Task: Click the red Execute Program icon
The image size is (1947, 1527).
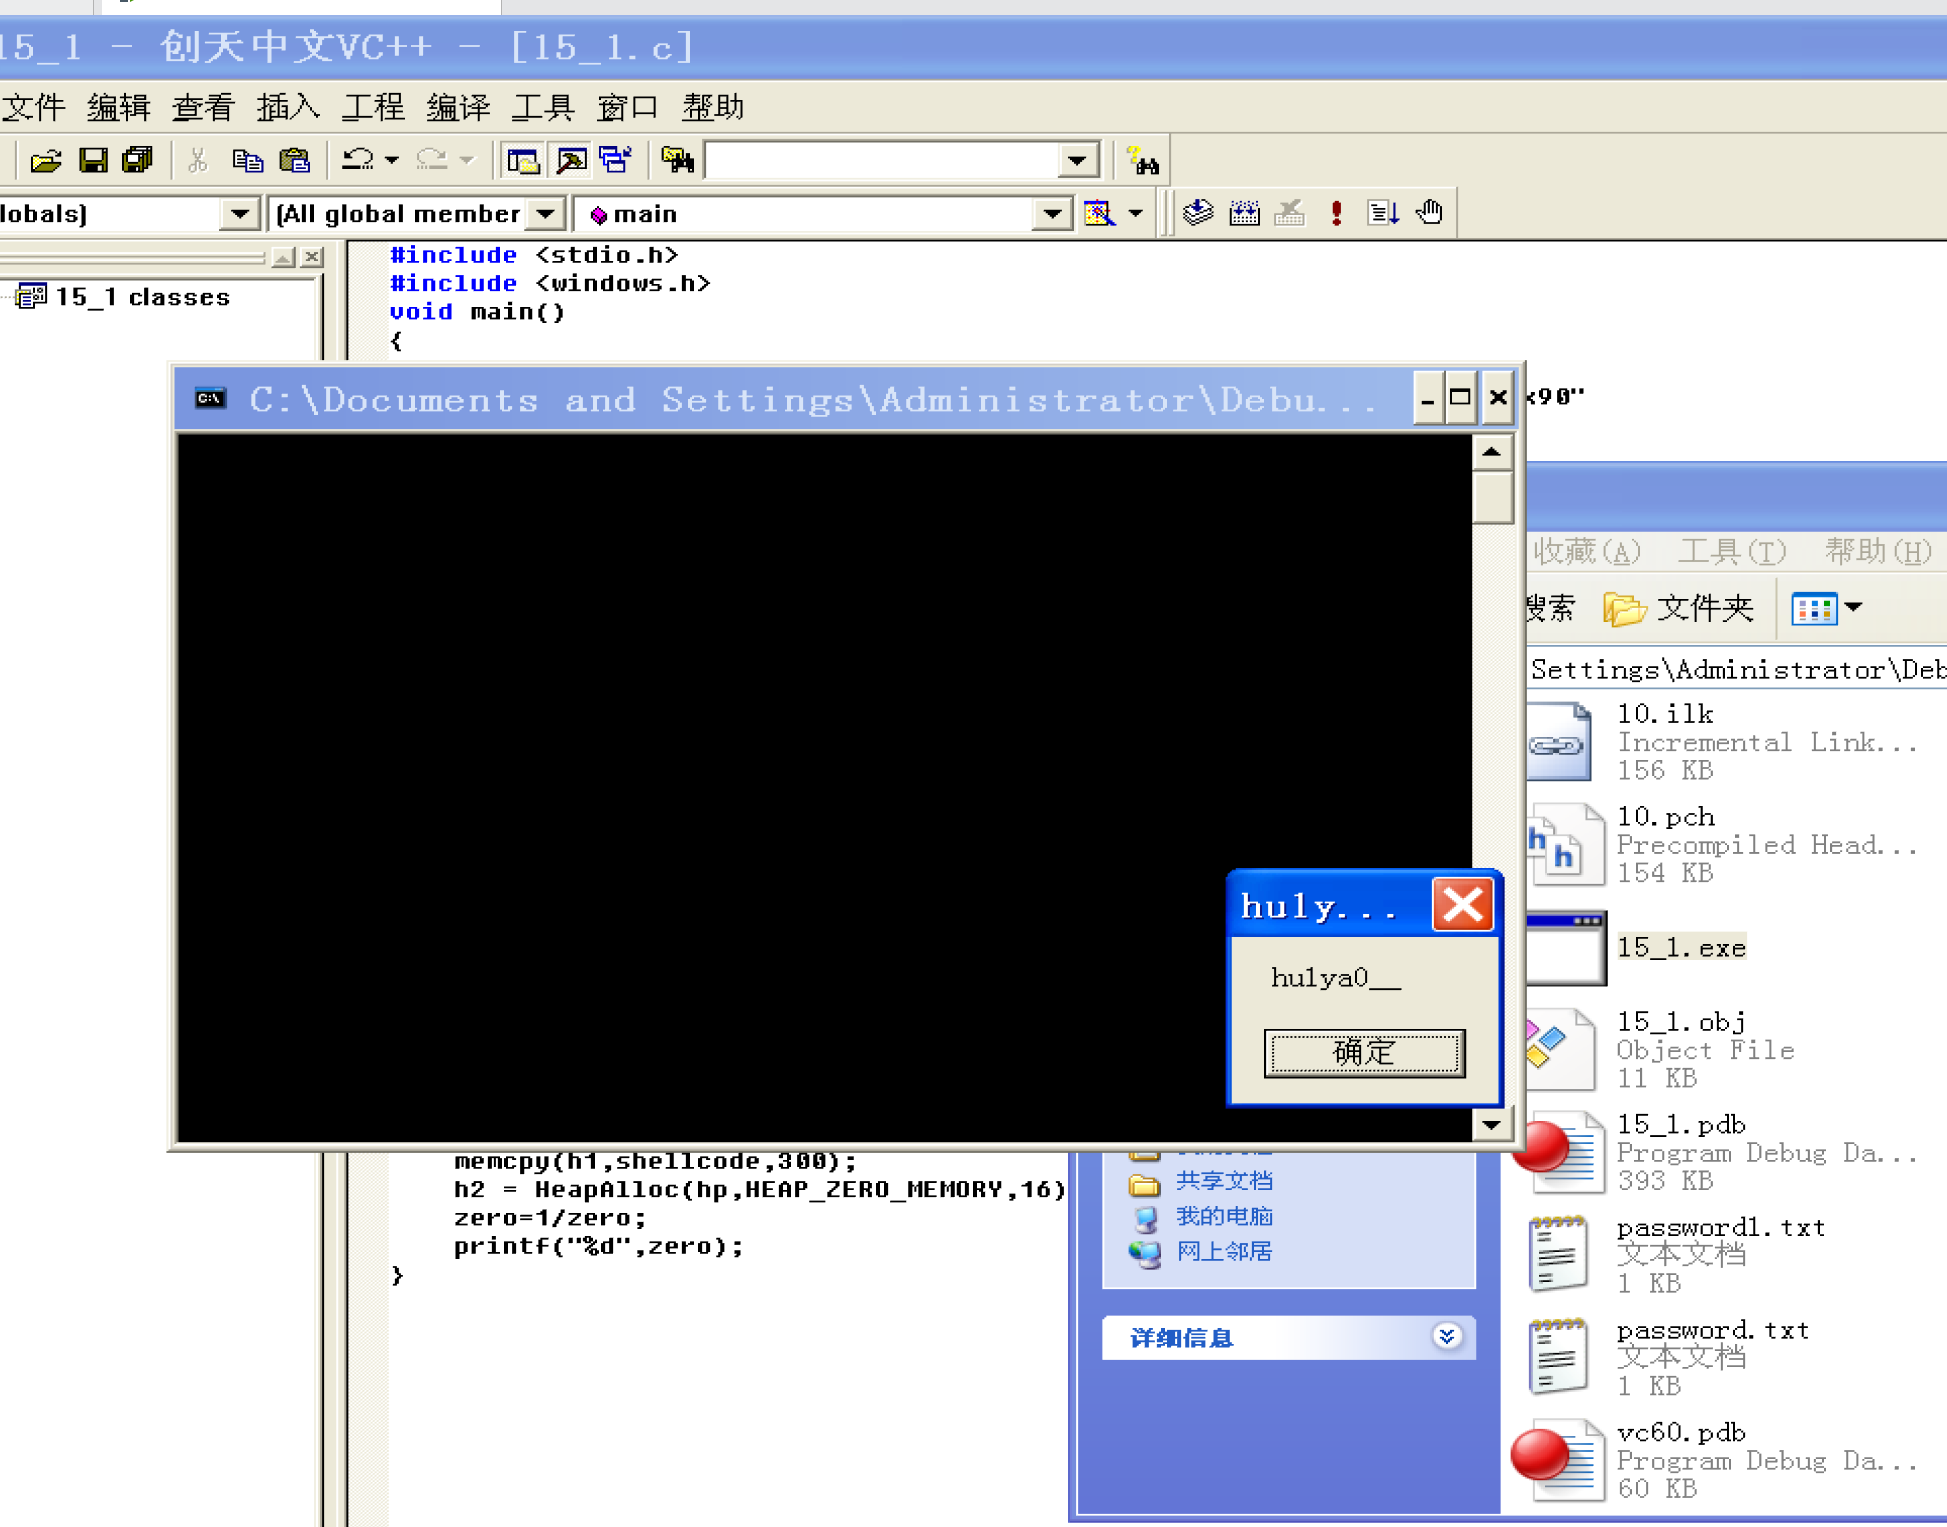Action: (1336, 213)
